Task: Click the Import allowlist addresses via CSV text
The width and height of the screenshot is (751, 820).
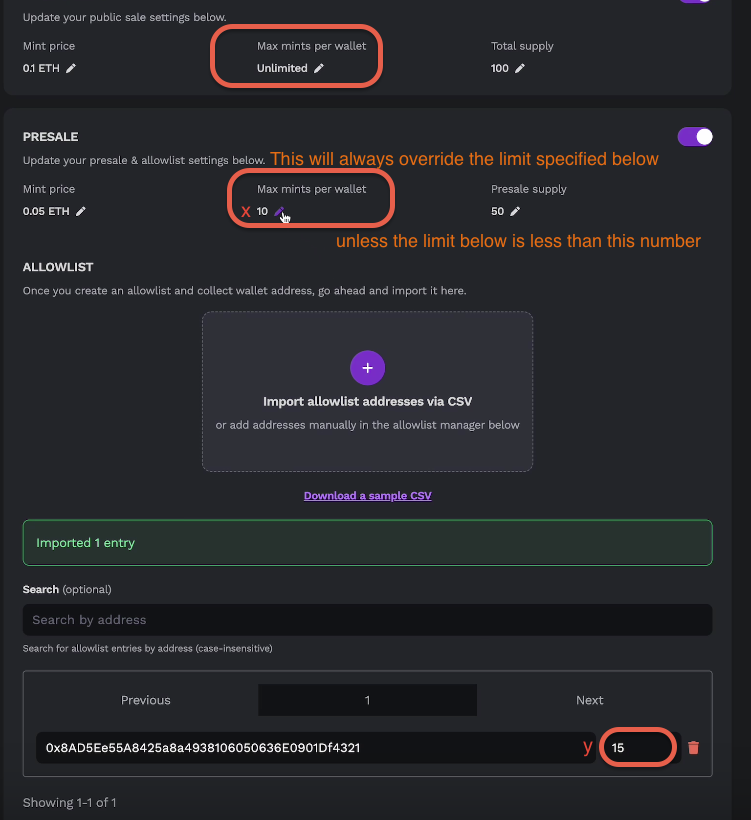Action: click(x=367, y=401)
